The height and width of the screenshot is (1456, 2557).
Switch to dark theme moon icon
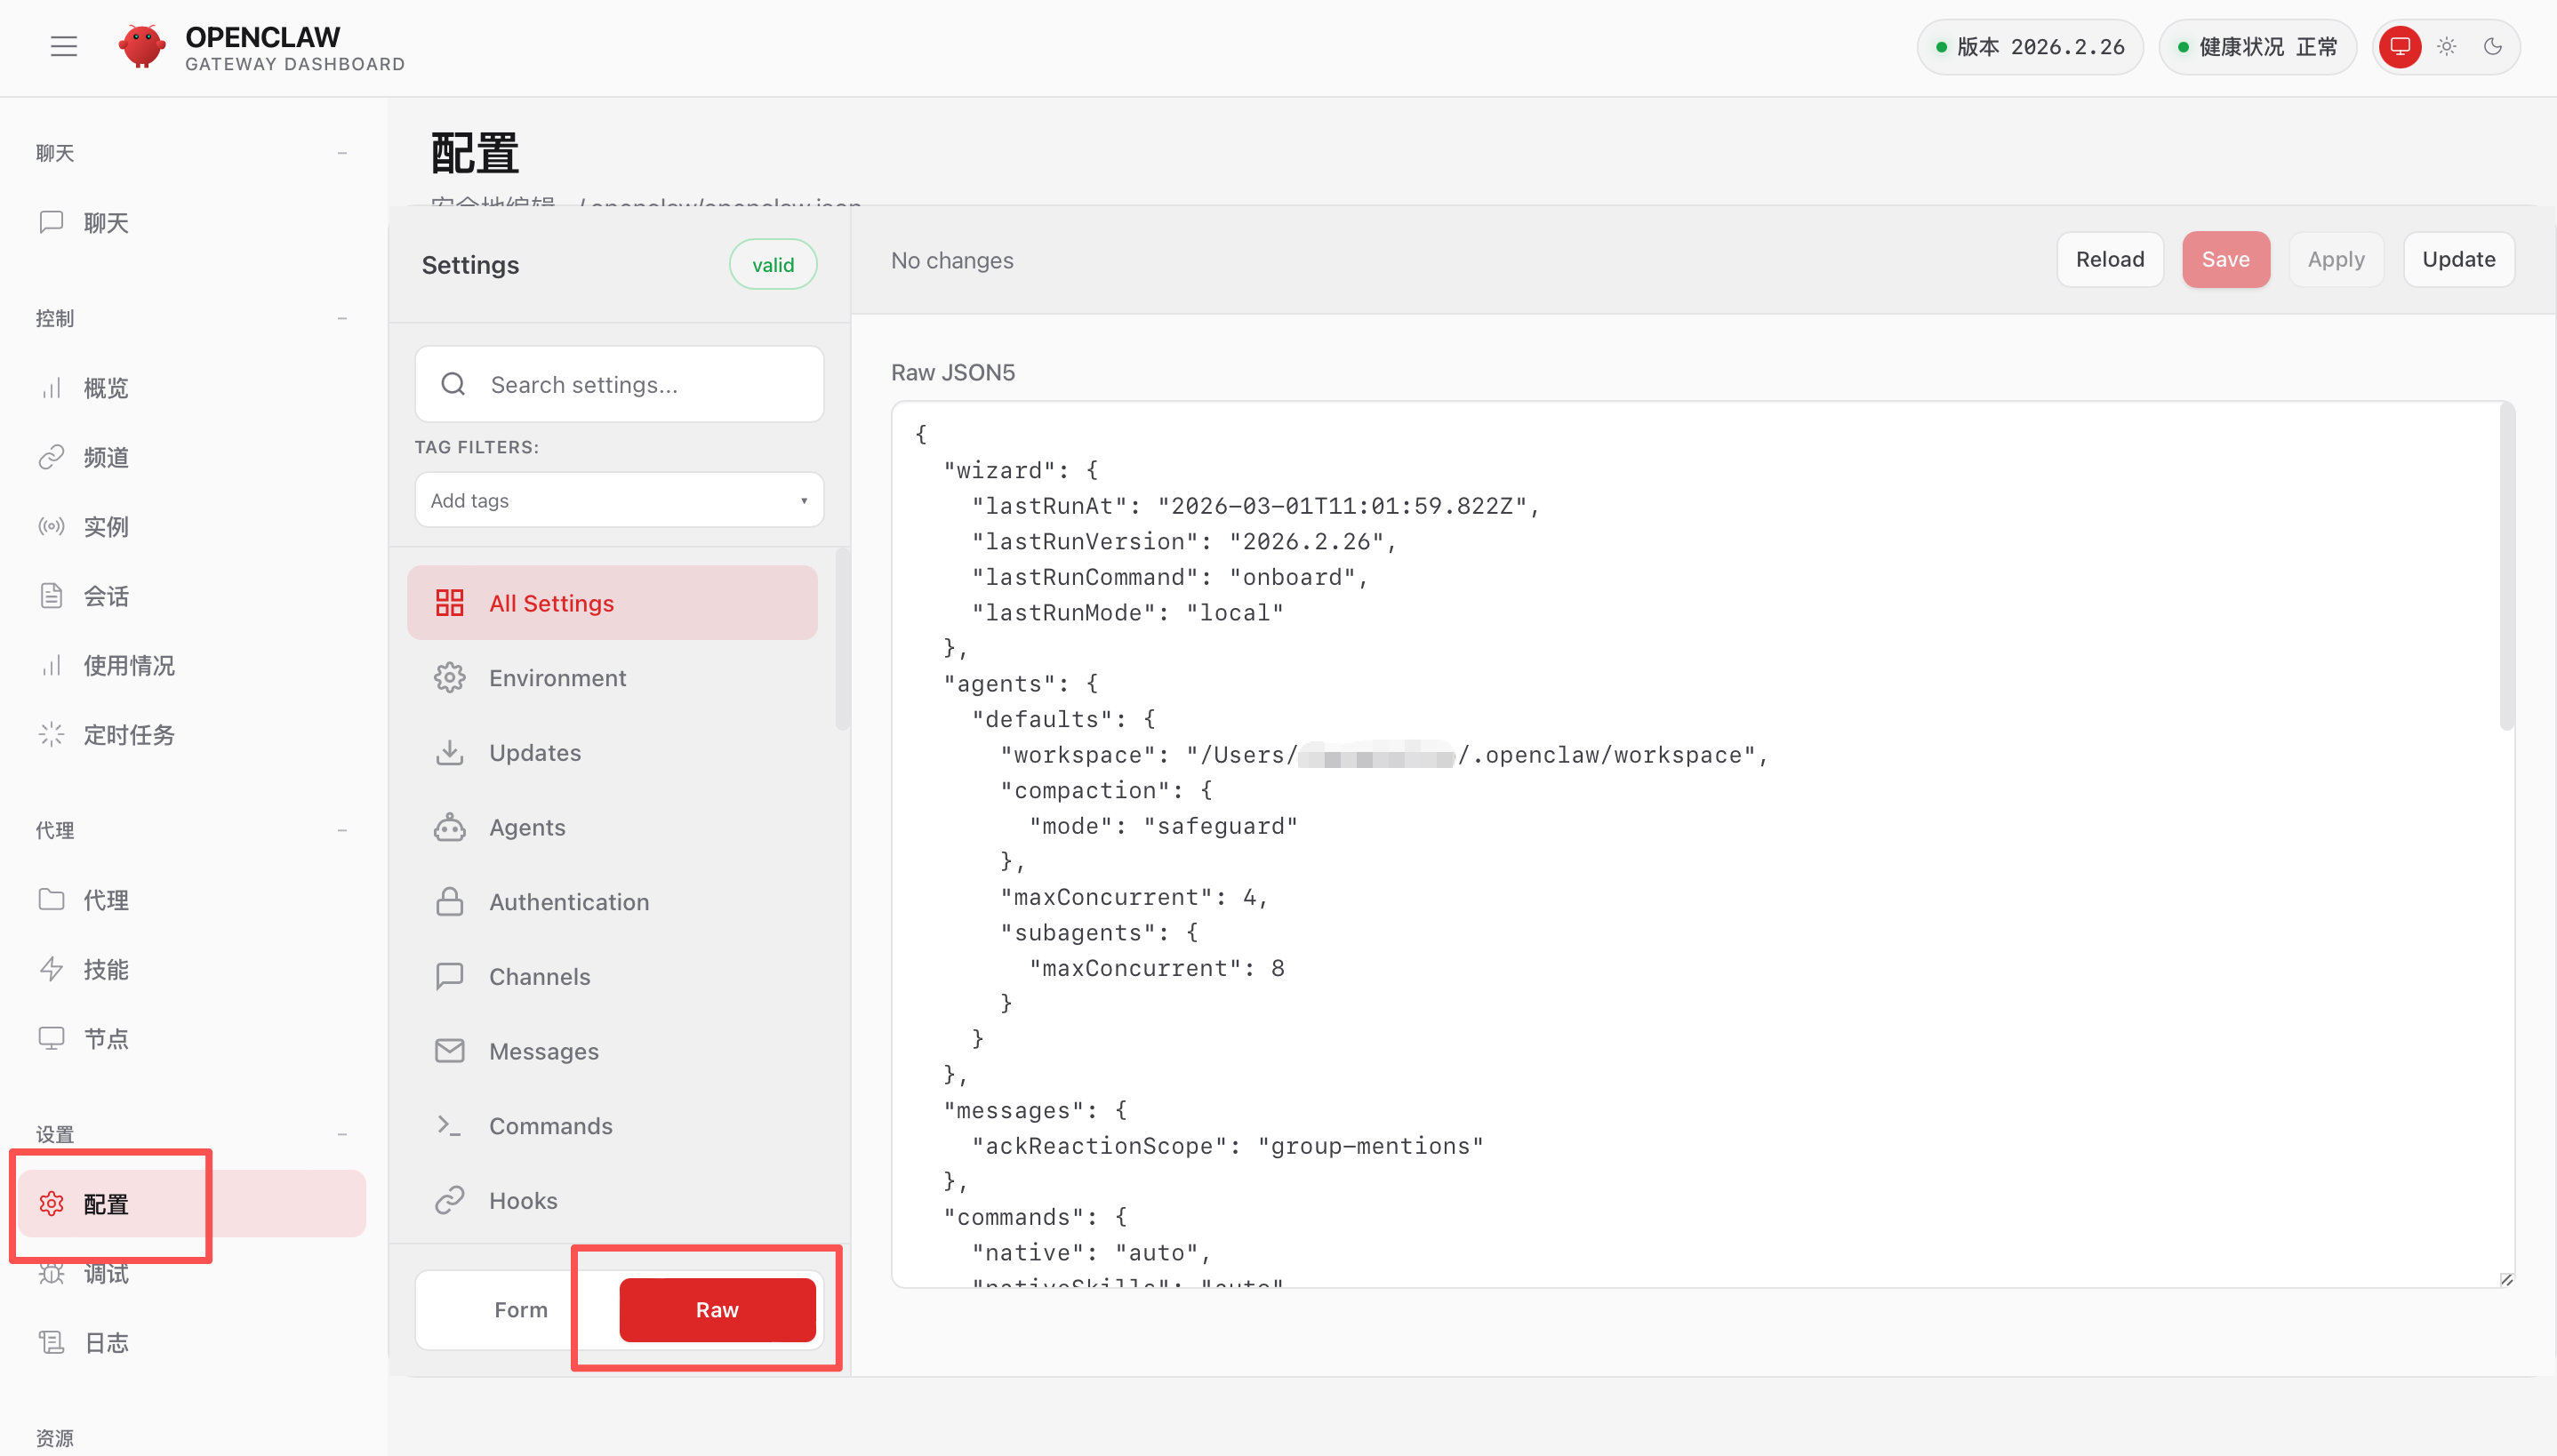tap(2492, 46)
